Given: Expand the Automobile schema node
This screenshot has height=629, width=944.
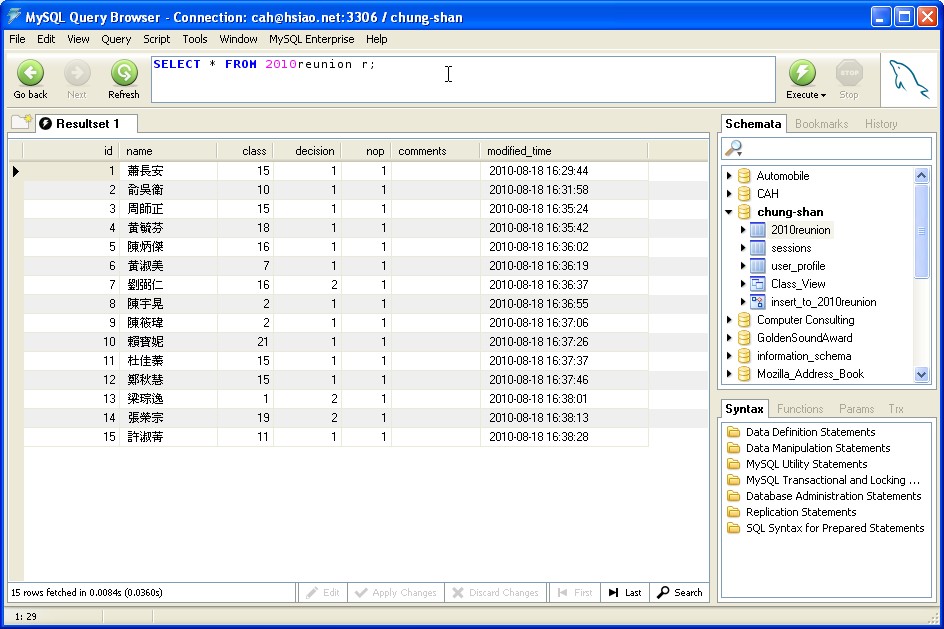Looking at the screenshot, I should (729, 176).
